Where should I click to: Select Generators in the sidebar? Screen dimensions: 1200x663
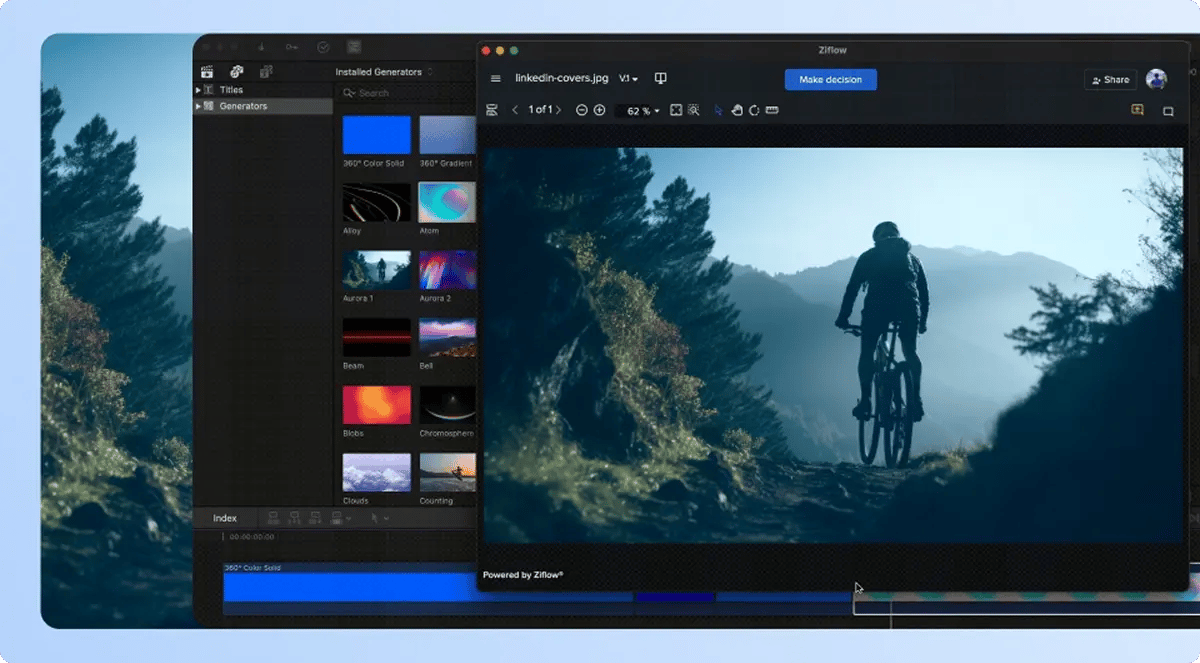coord(243,106)
